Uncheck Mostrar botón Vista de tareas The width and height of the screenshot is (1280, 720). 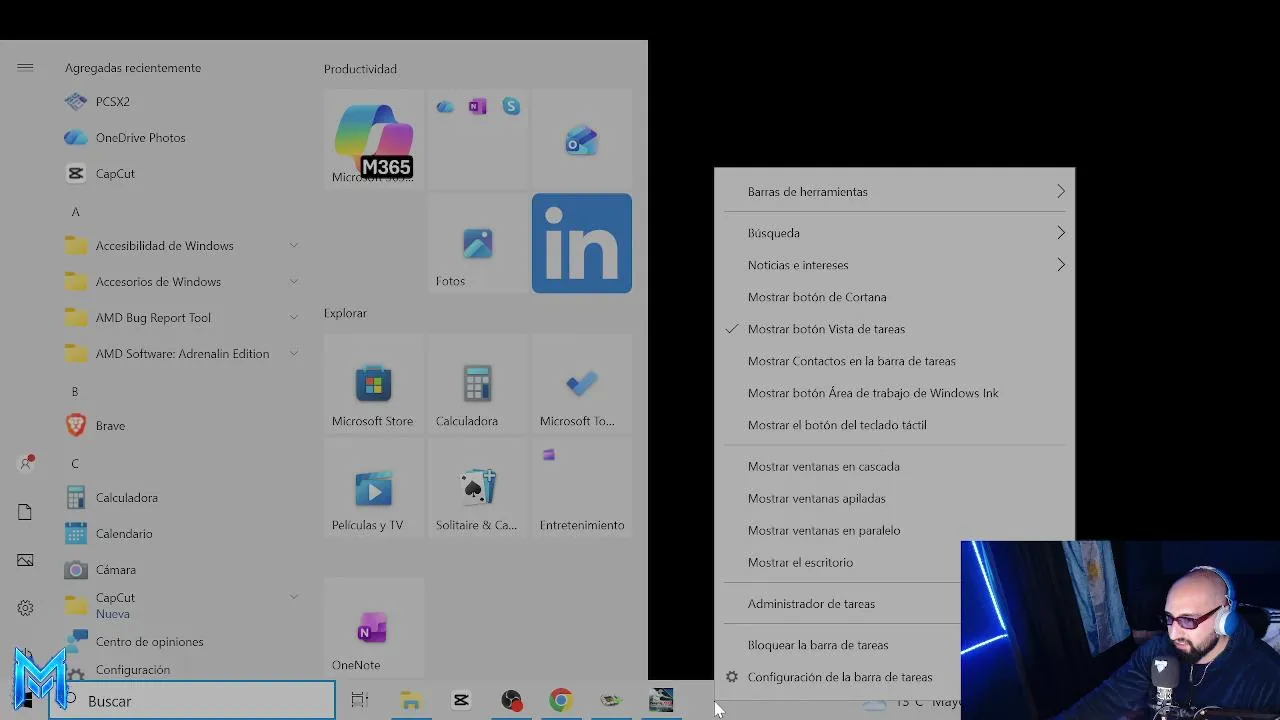coord(894,329)
